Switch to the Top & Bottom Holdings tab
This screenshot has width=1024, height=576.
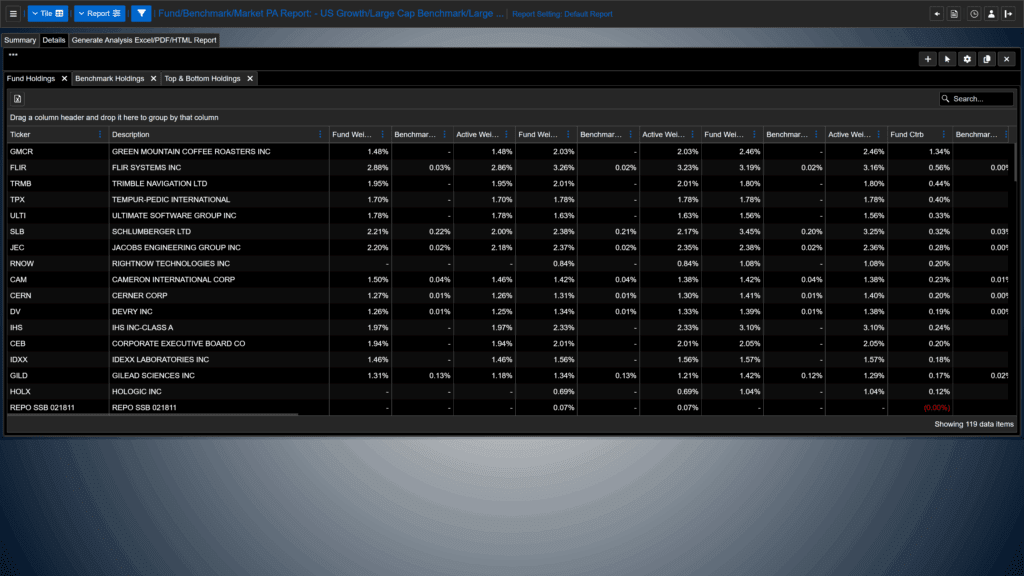click(202, 78)
